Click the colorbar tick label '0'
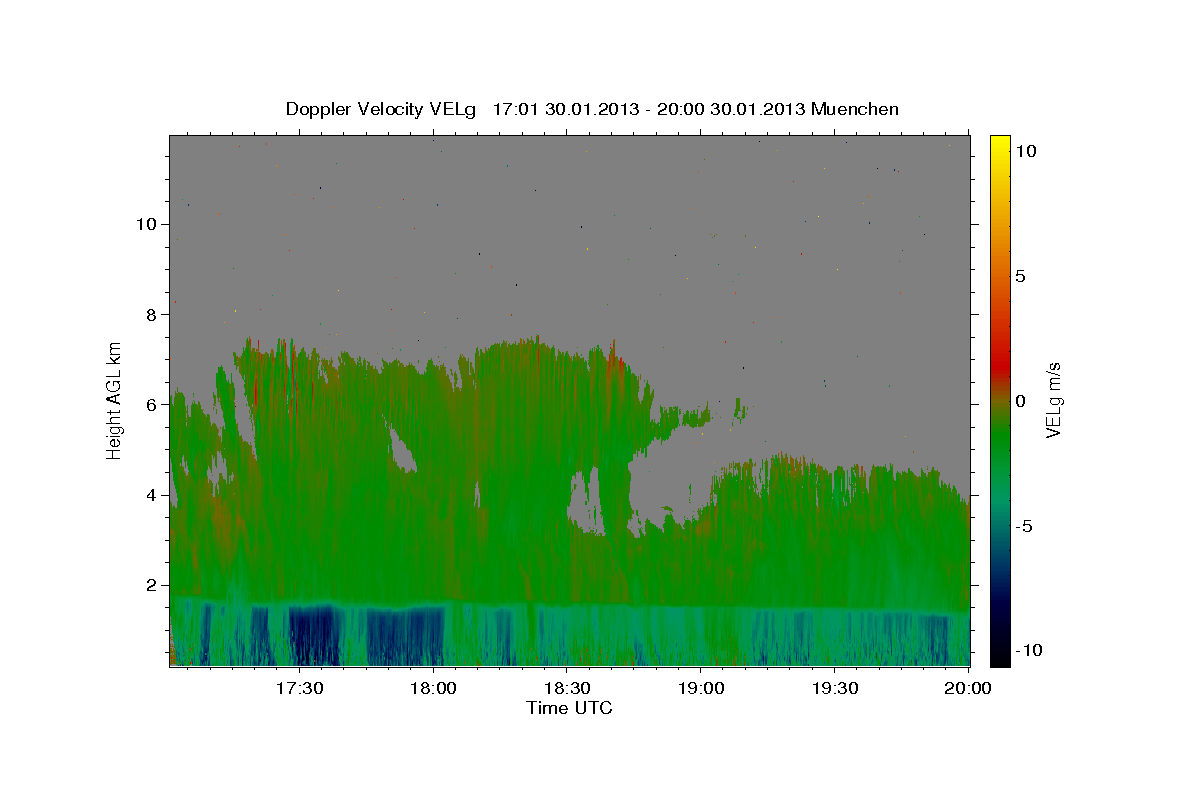Screen dimensions: 1200x800 click(x=1020, y=401)
